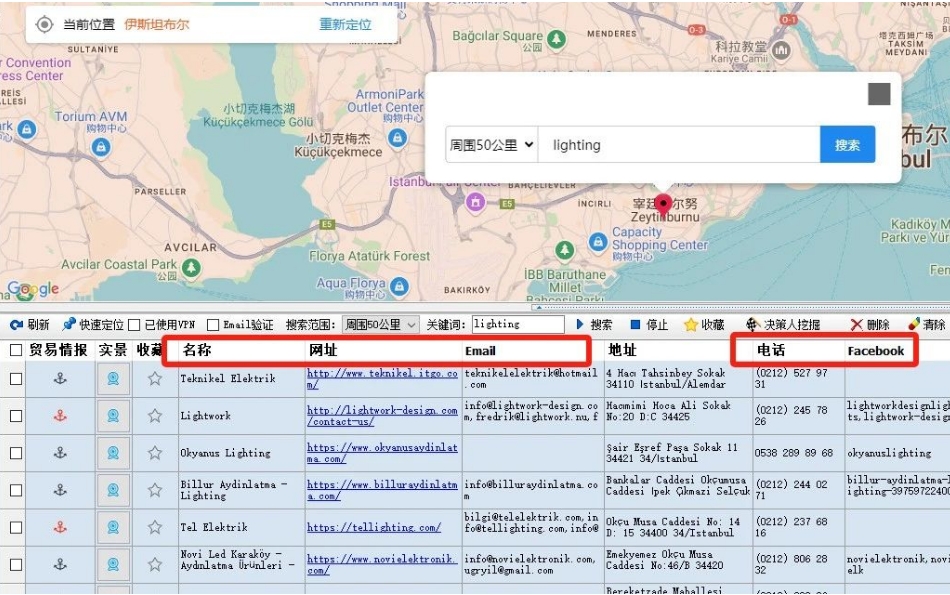Check the Teknikel Elektrik row checkbox
The height and width of the screenshot is (595, 950).
(16, 379)
